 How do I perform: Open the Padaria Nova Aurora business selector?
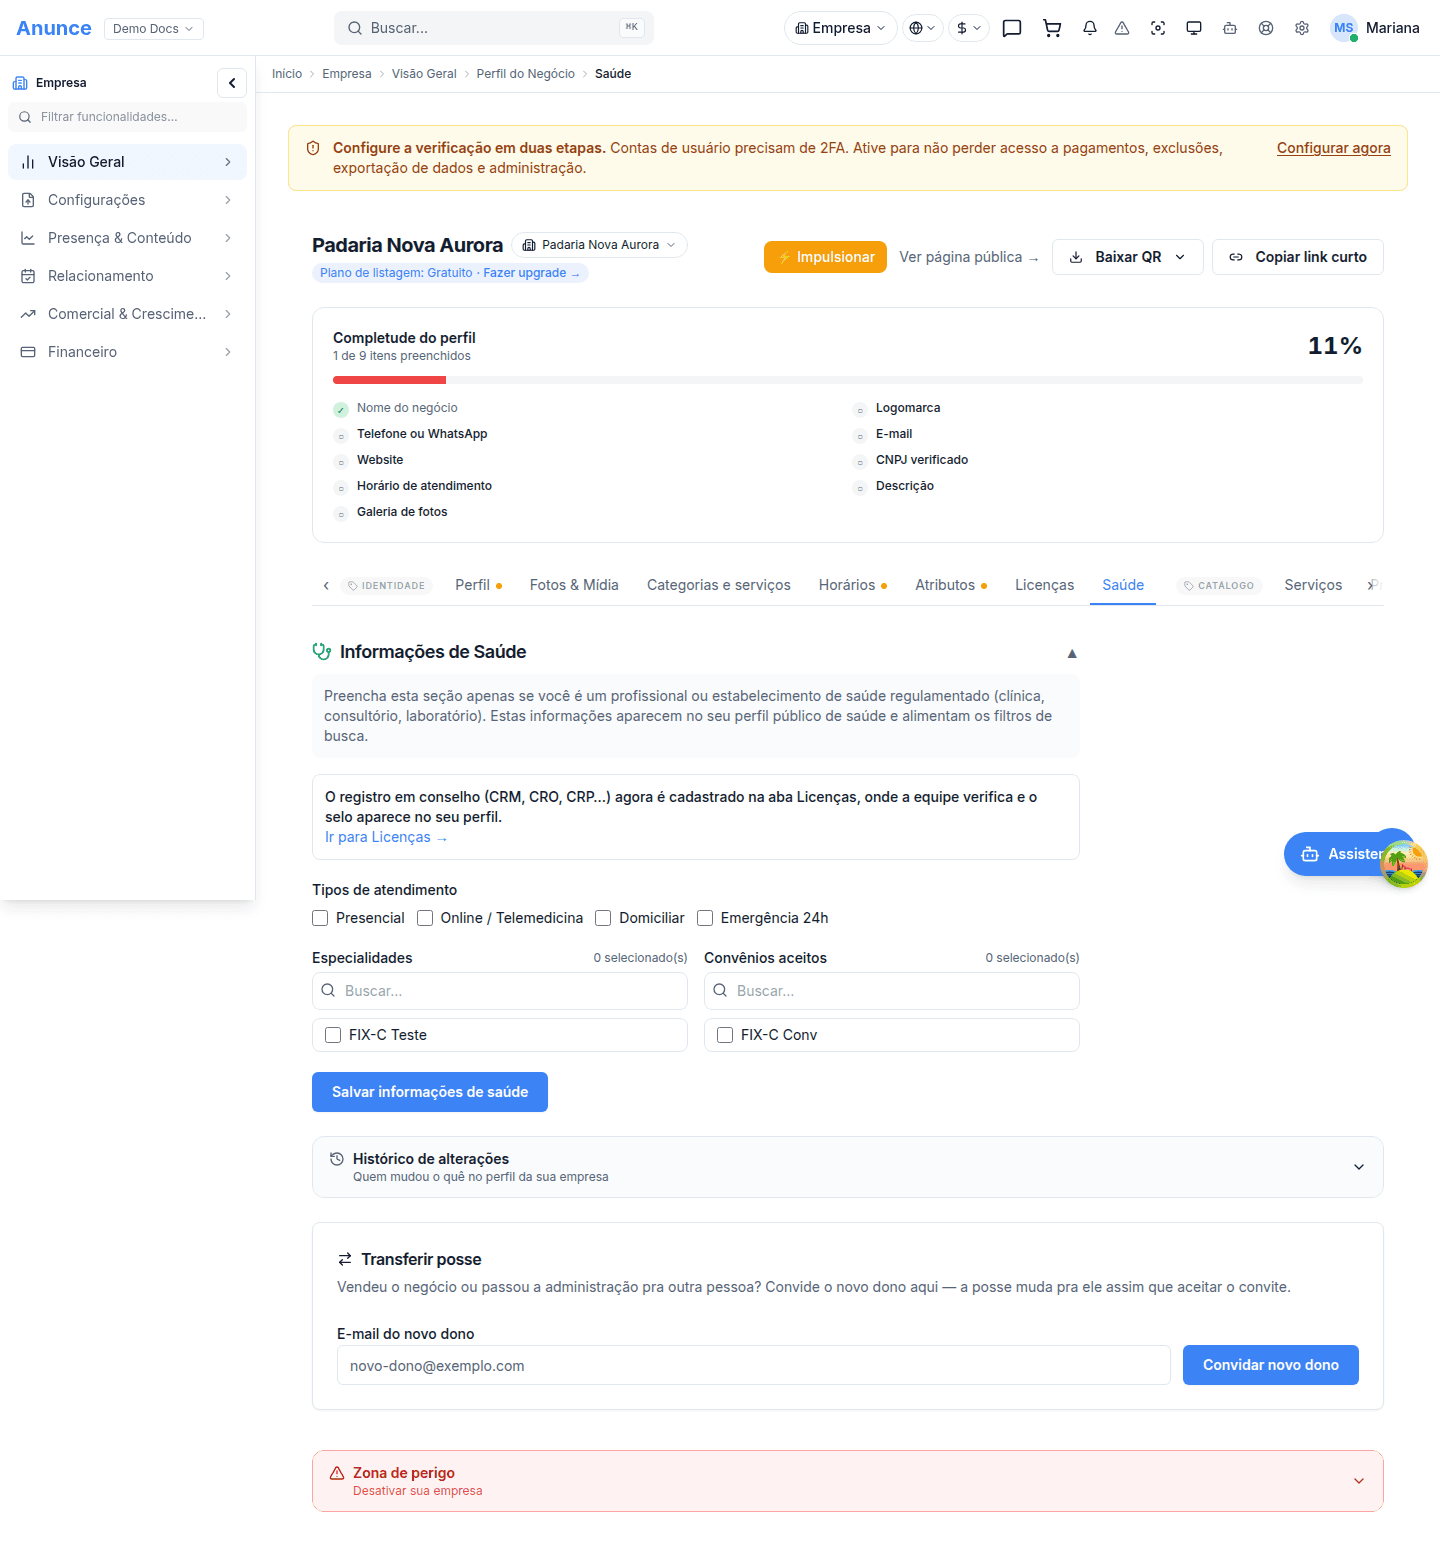(x=600, y=245)
